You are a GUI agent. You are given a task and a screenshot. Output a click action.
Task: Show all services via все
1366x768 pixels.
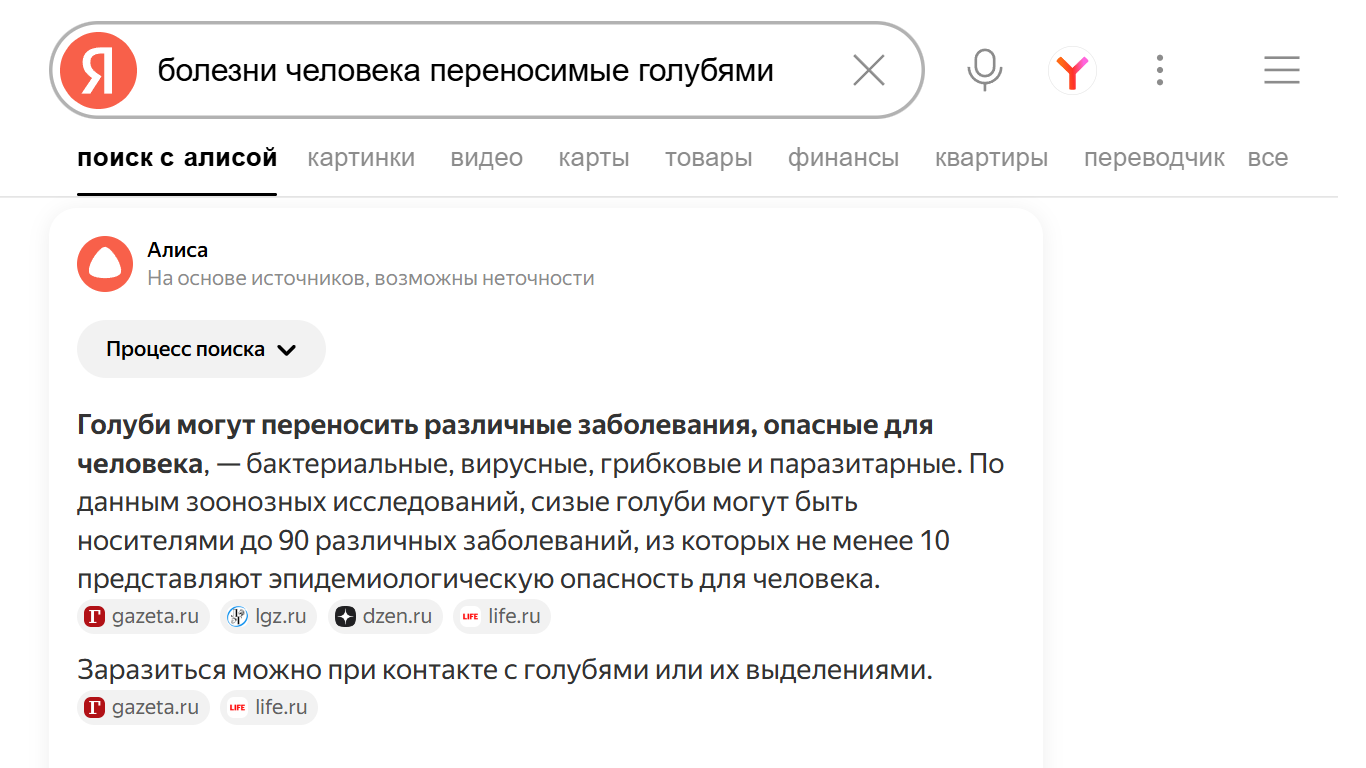pos(1267,158)
